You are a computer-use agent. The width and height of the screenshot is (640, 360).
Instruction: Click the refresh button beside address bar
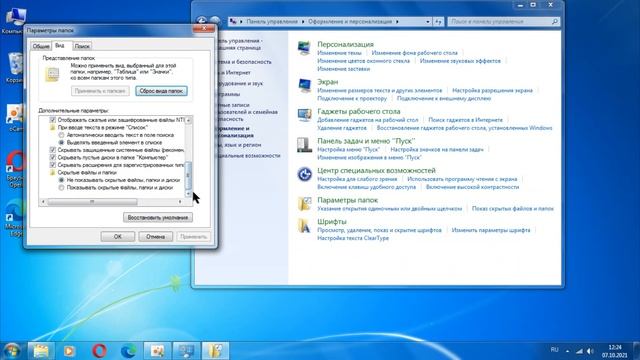point(438,22)
